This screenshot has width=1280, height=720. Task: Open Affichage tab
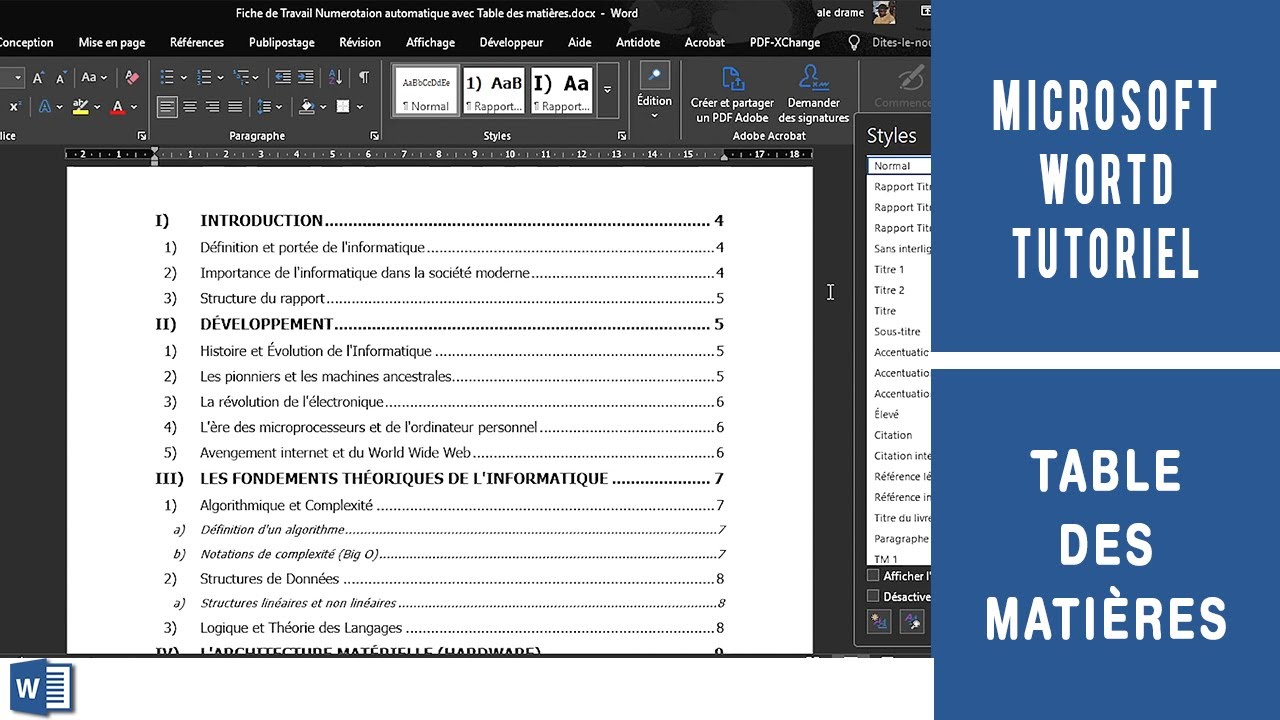coord(430,42)
